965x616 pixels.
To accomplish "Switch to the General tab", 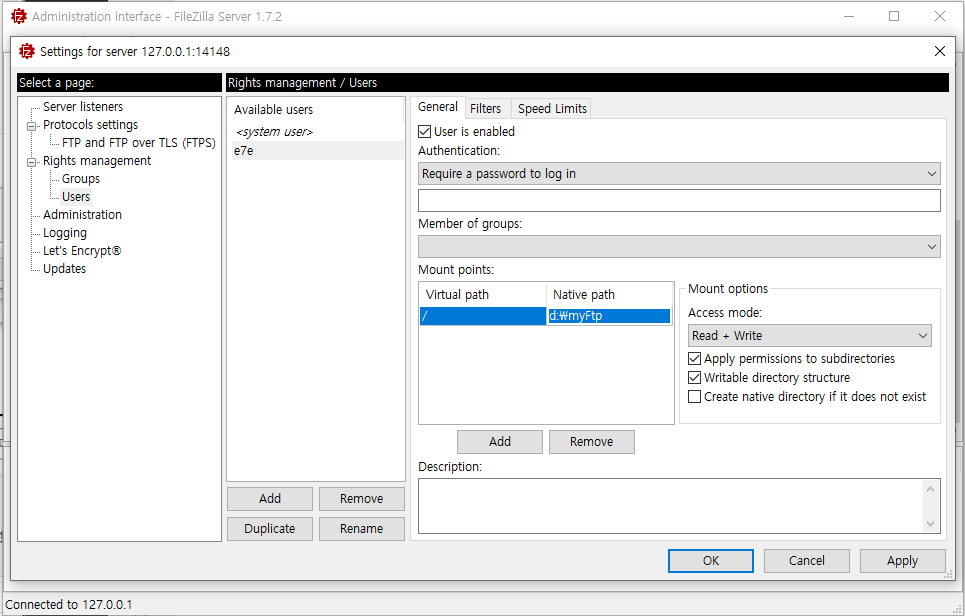I will tap(438, 107).
